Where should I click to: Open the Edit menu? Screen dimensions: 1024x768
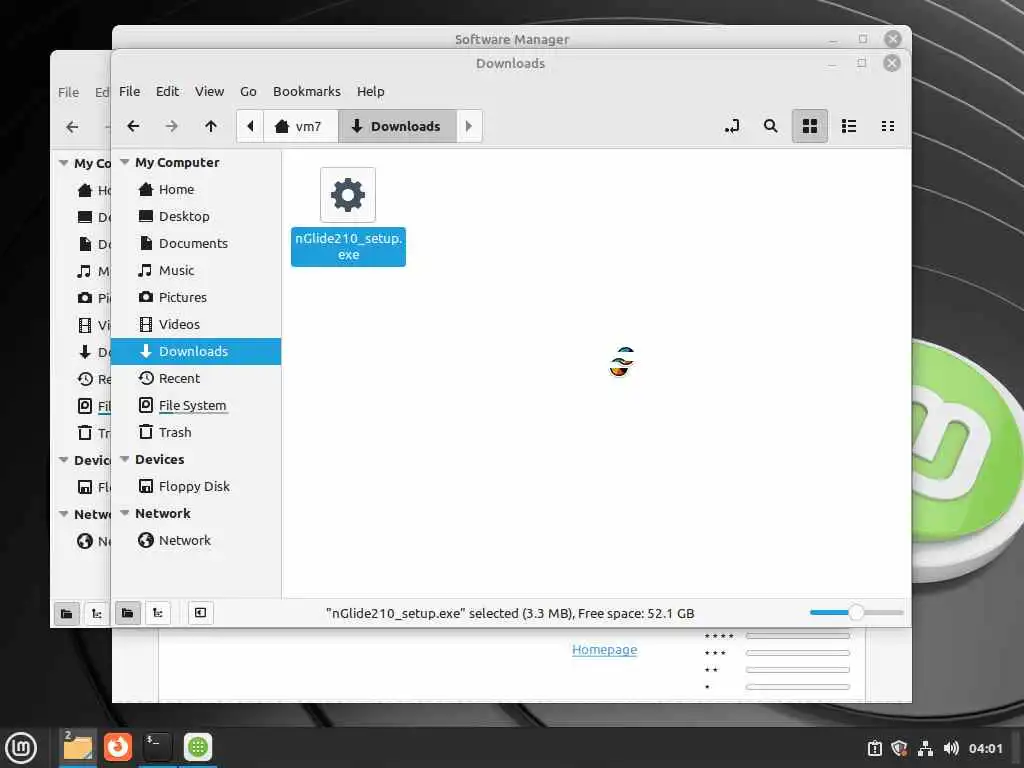tap(167, 91)
